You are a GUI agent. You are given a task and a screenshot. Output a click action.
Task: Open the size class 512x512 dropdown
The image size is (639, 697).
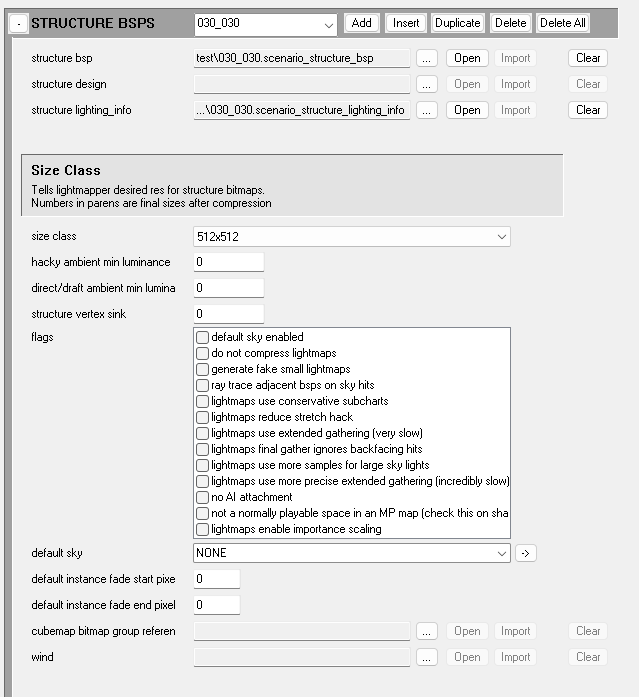(352, 237)
